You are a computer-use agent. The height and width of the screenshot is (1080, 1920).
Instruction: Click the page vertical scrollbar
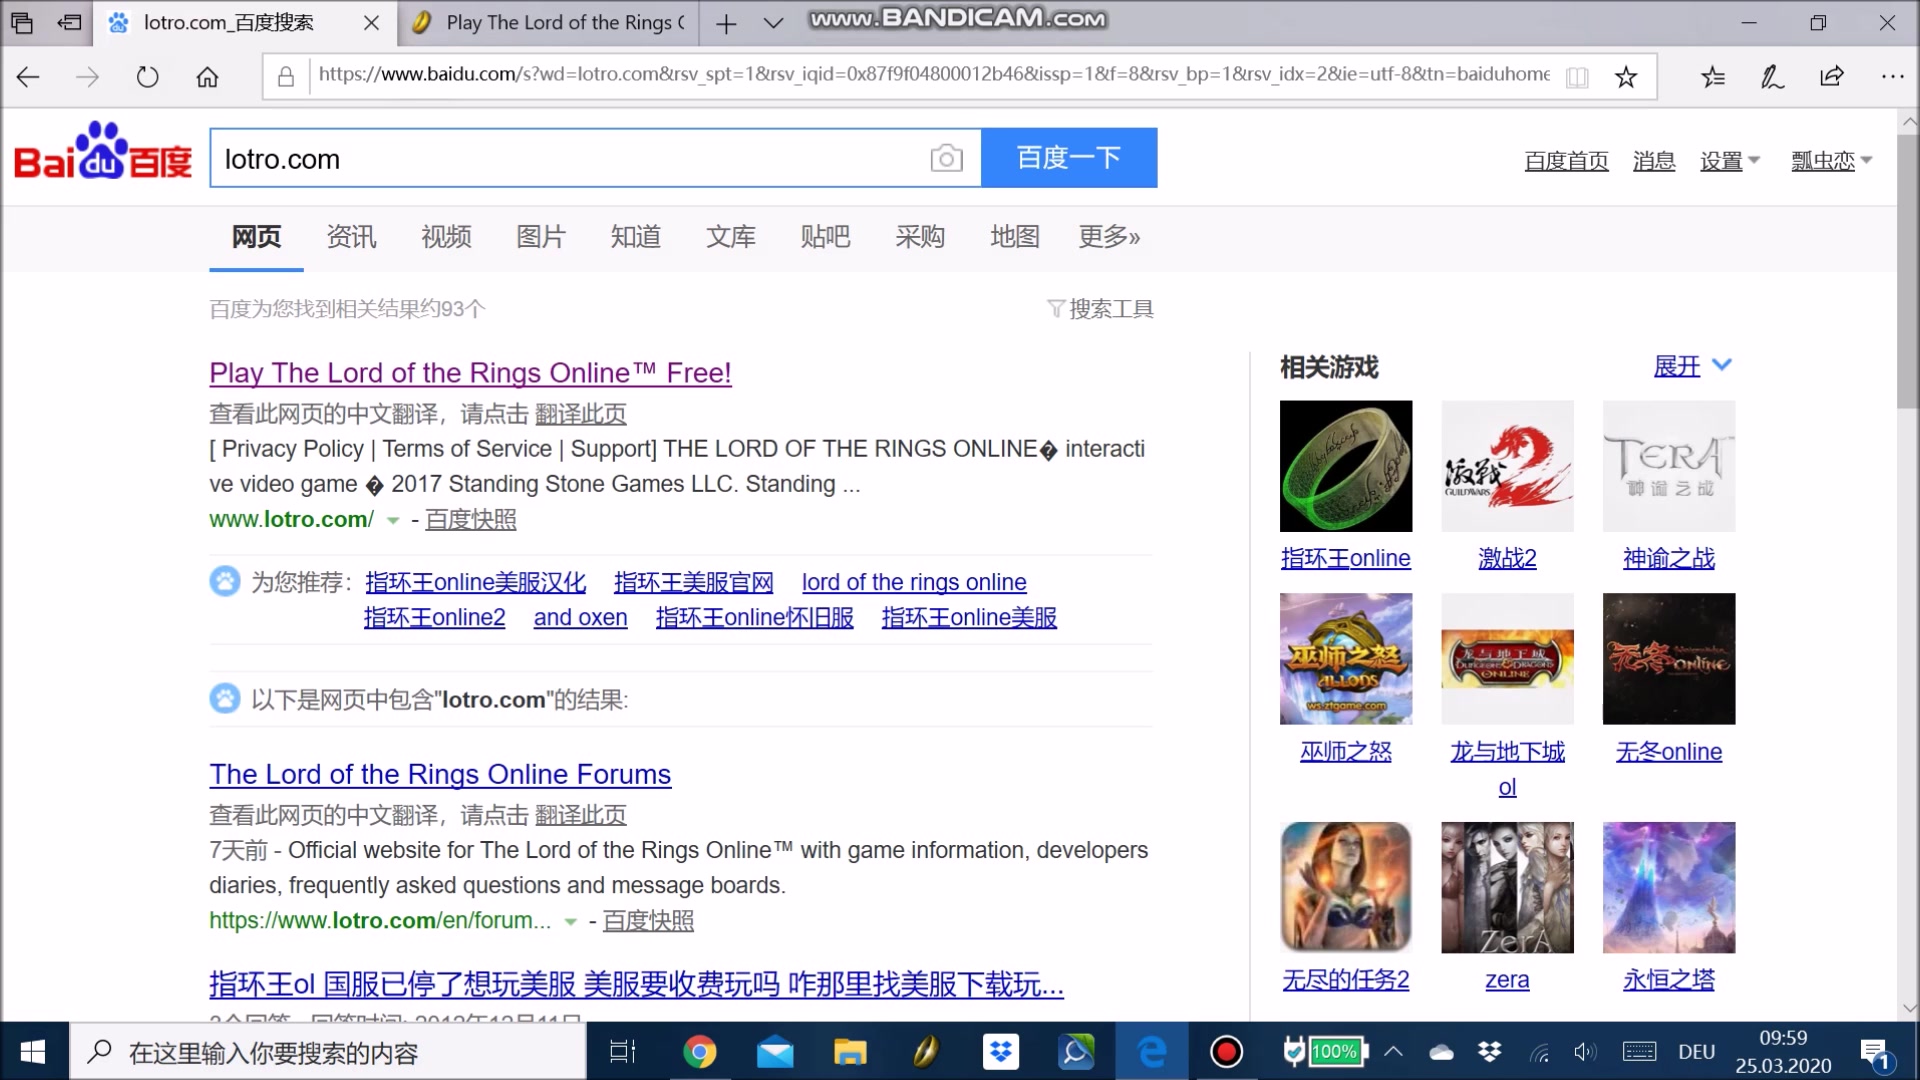(1908, 270)
